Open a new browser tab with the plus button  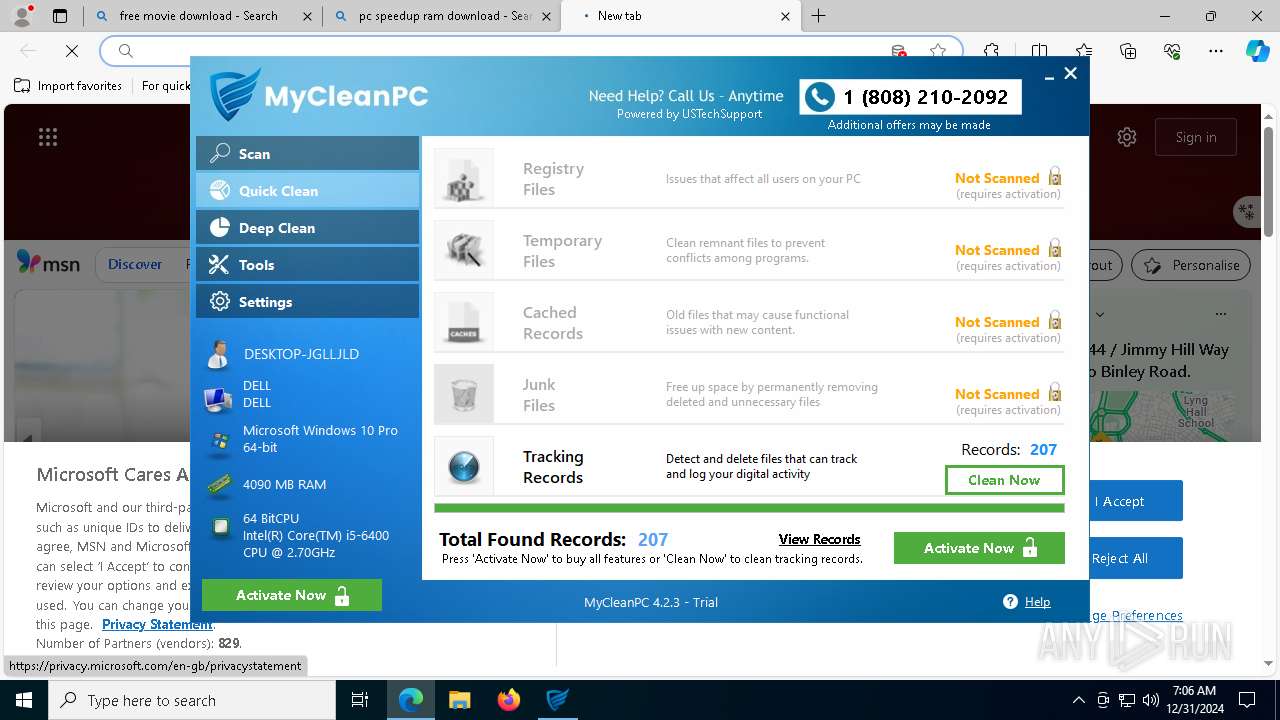pos(819,16)
